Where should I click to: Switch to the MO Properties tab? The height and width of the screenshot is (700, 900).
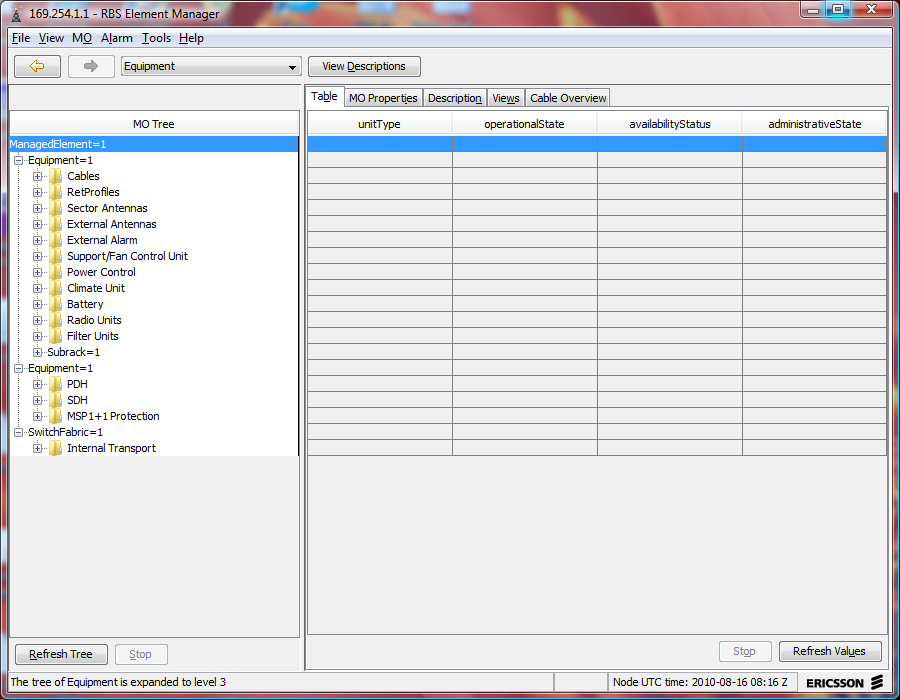coord(383,98)
